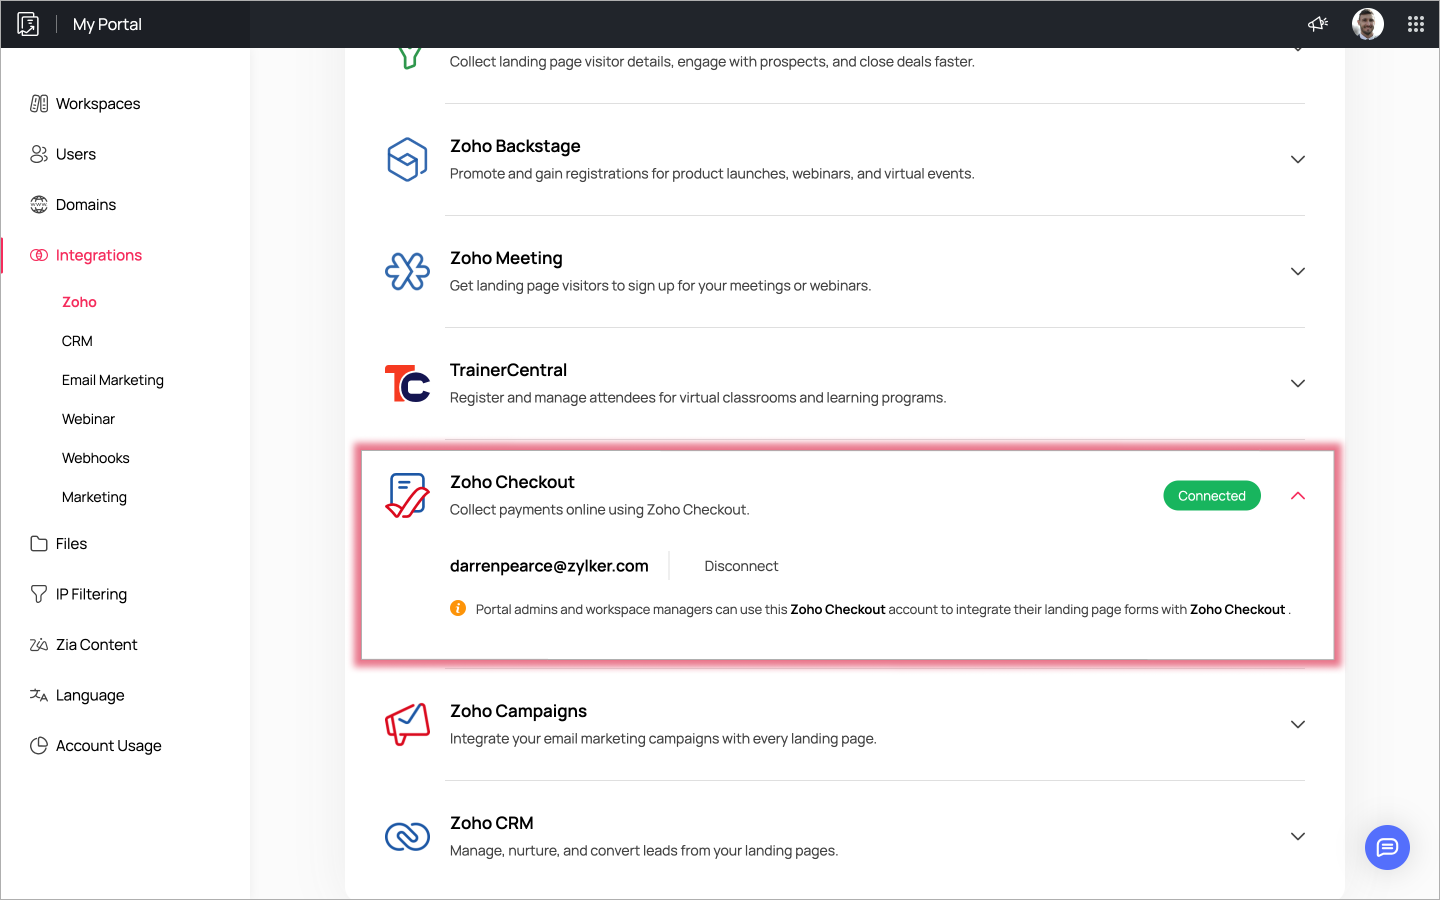Collapse the Zoho Checkout section chevron
Viewport: 1440px width, 900px height.
tap(1298, 496)
